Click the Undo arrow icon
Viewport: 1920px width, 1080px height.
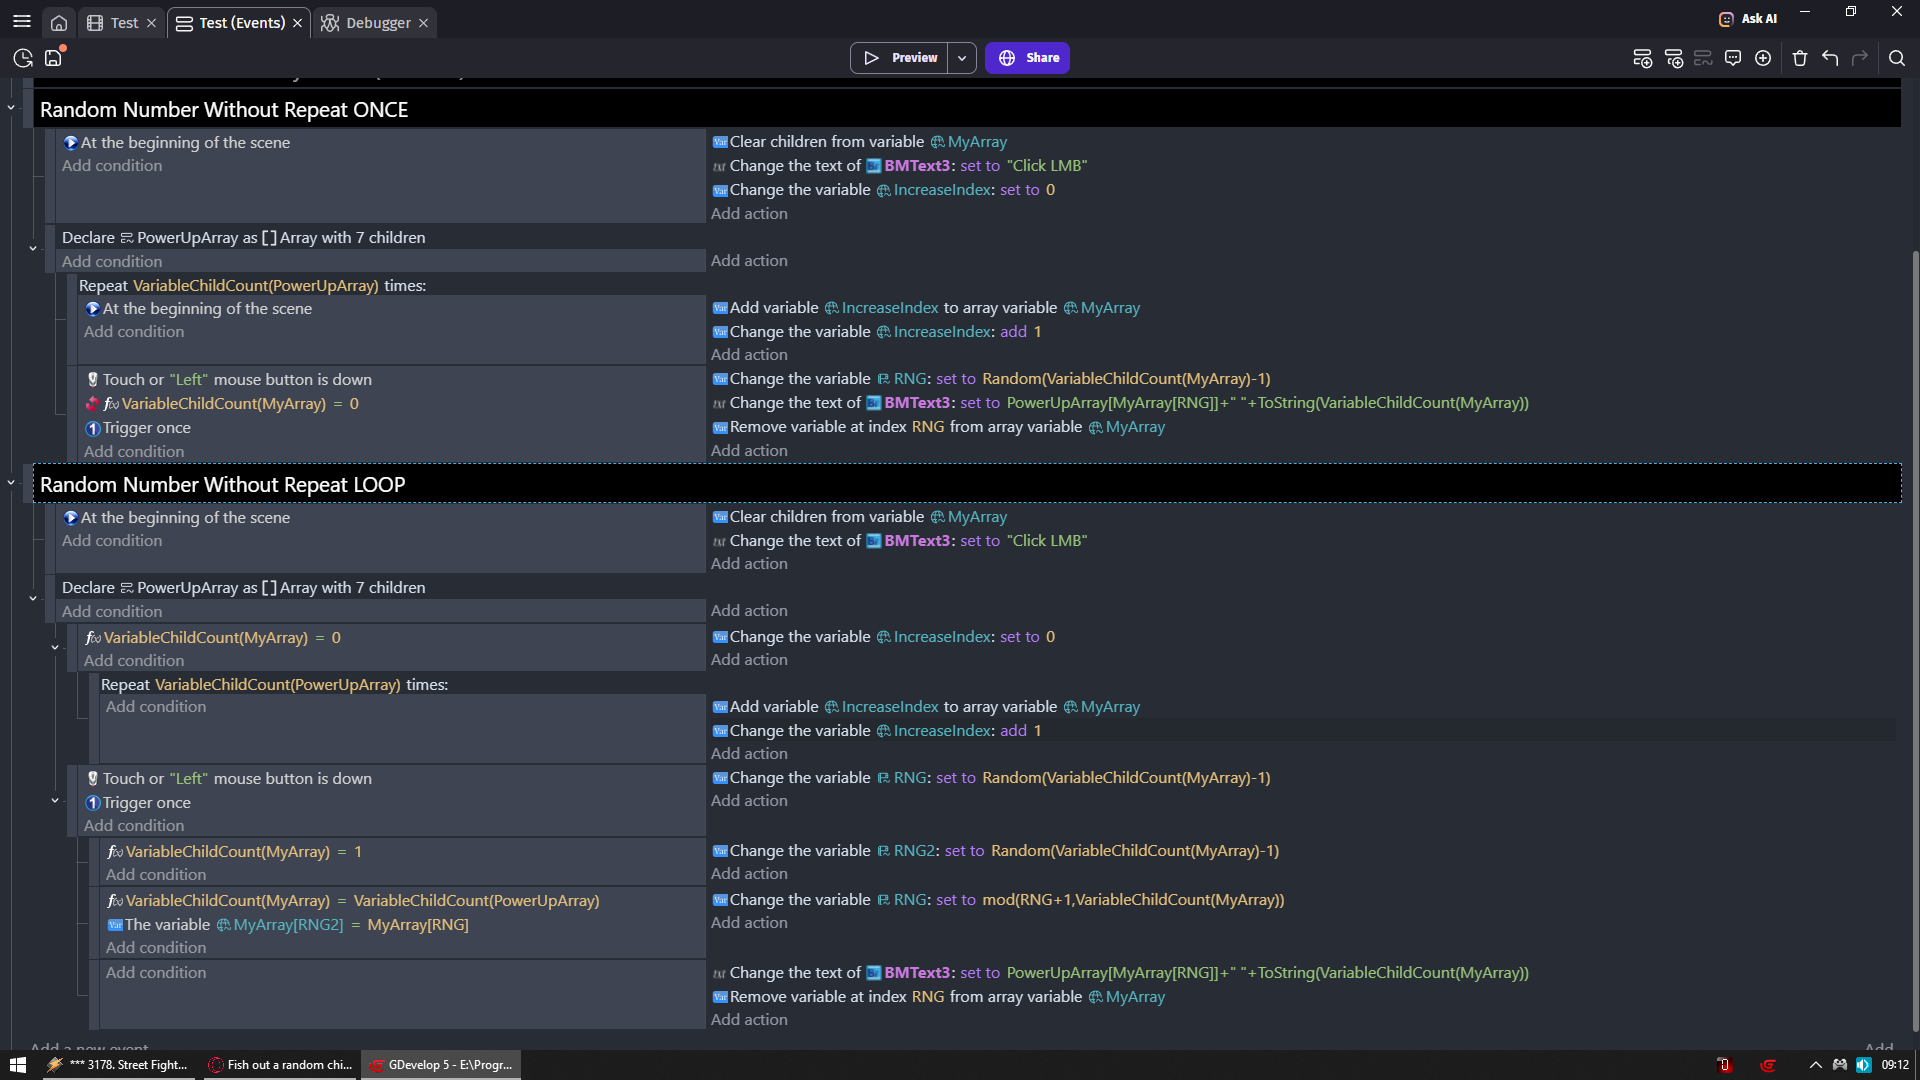click(x=1830, y=58)
